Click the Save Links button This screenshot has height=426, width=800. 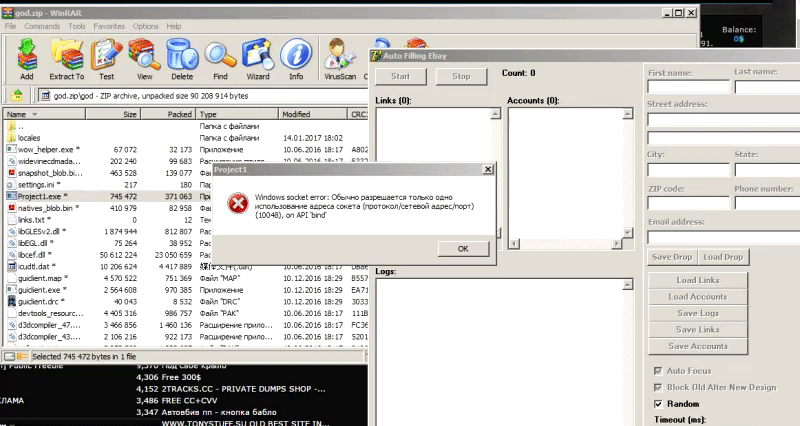click(698, 330)
